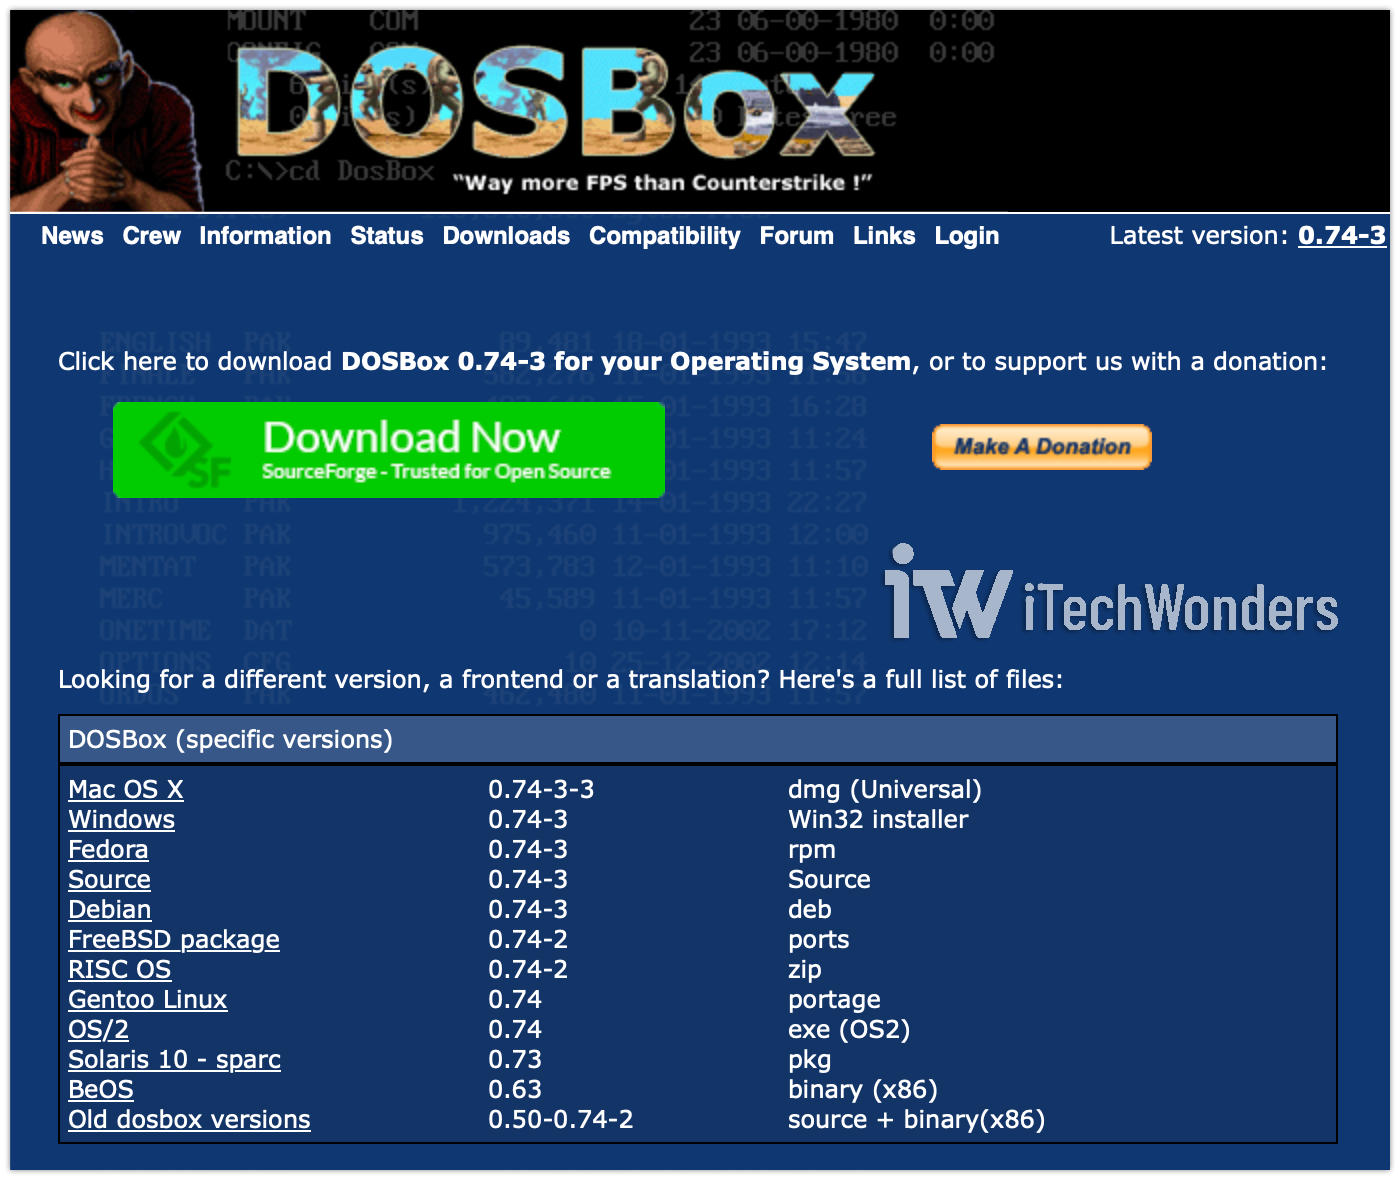Go to the Crew page

point(151,236)
